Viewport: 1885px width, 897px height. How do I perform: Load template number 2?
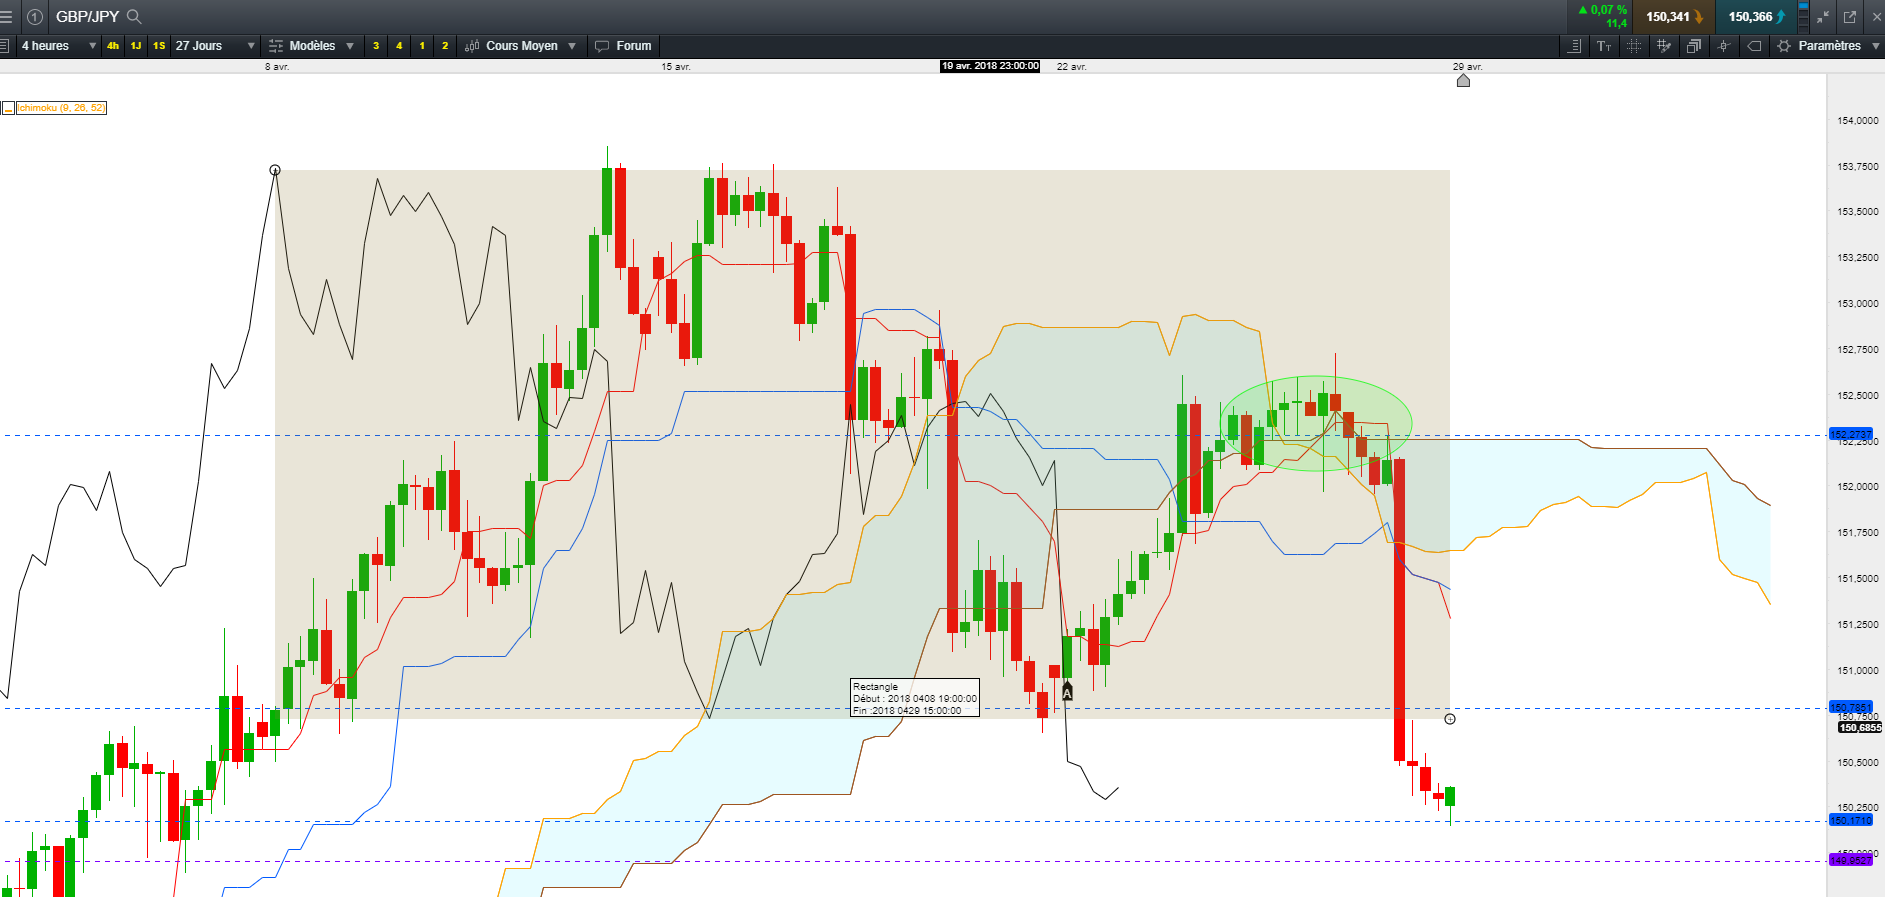coord(445,46)
